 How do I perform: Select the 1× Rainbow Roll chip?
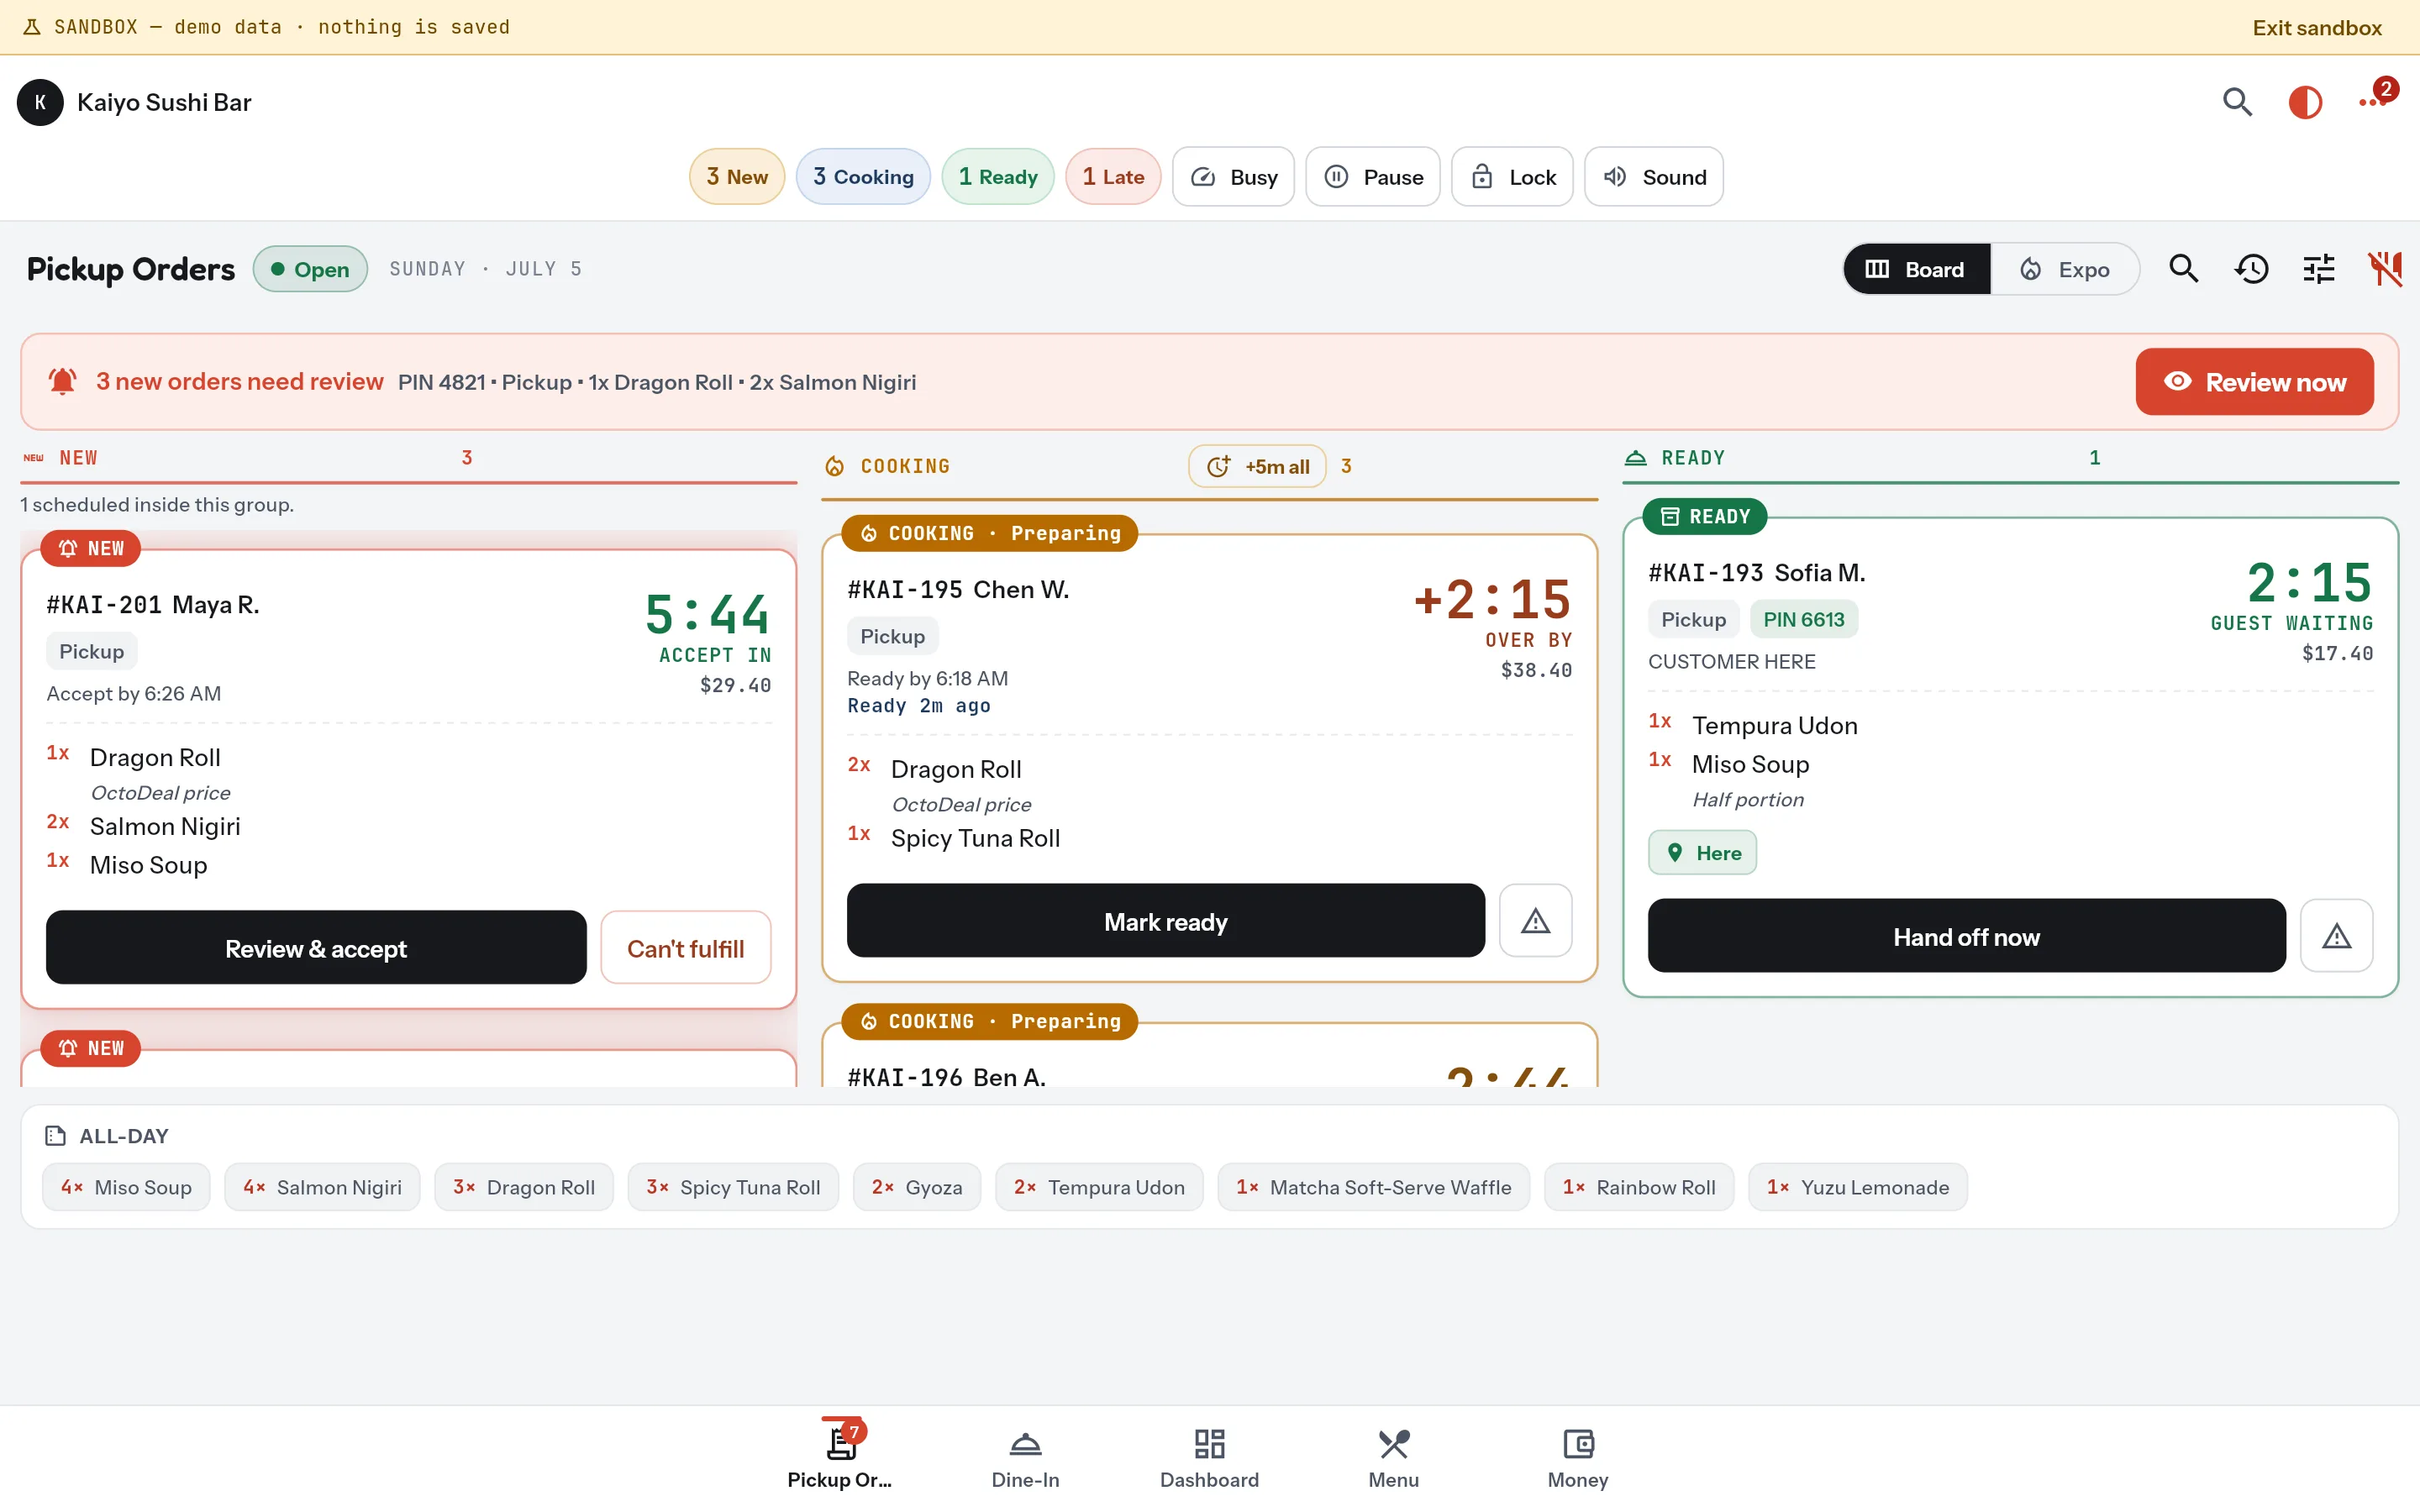[x=1639, y=1187]
